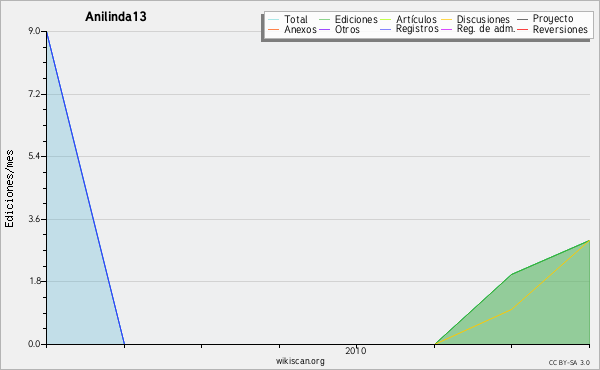Click the y-axis label 3.6
This screenshot has height=370, width=600.
point(34,219)
